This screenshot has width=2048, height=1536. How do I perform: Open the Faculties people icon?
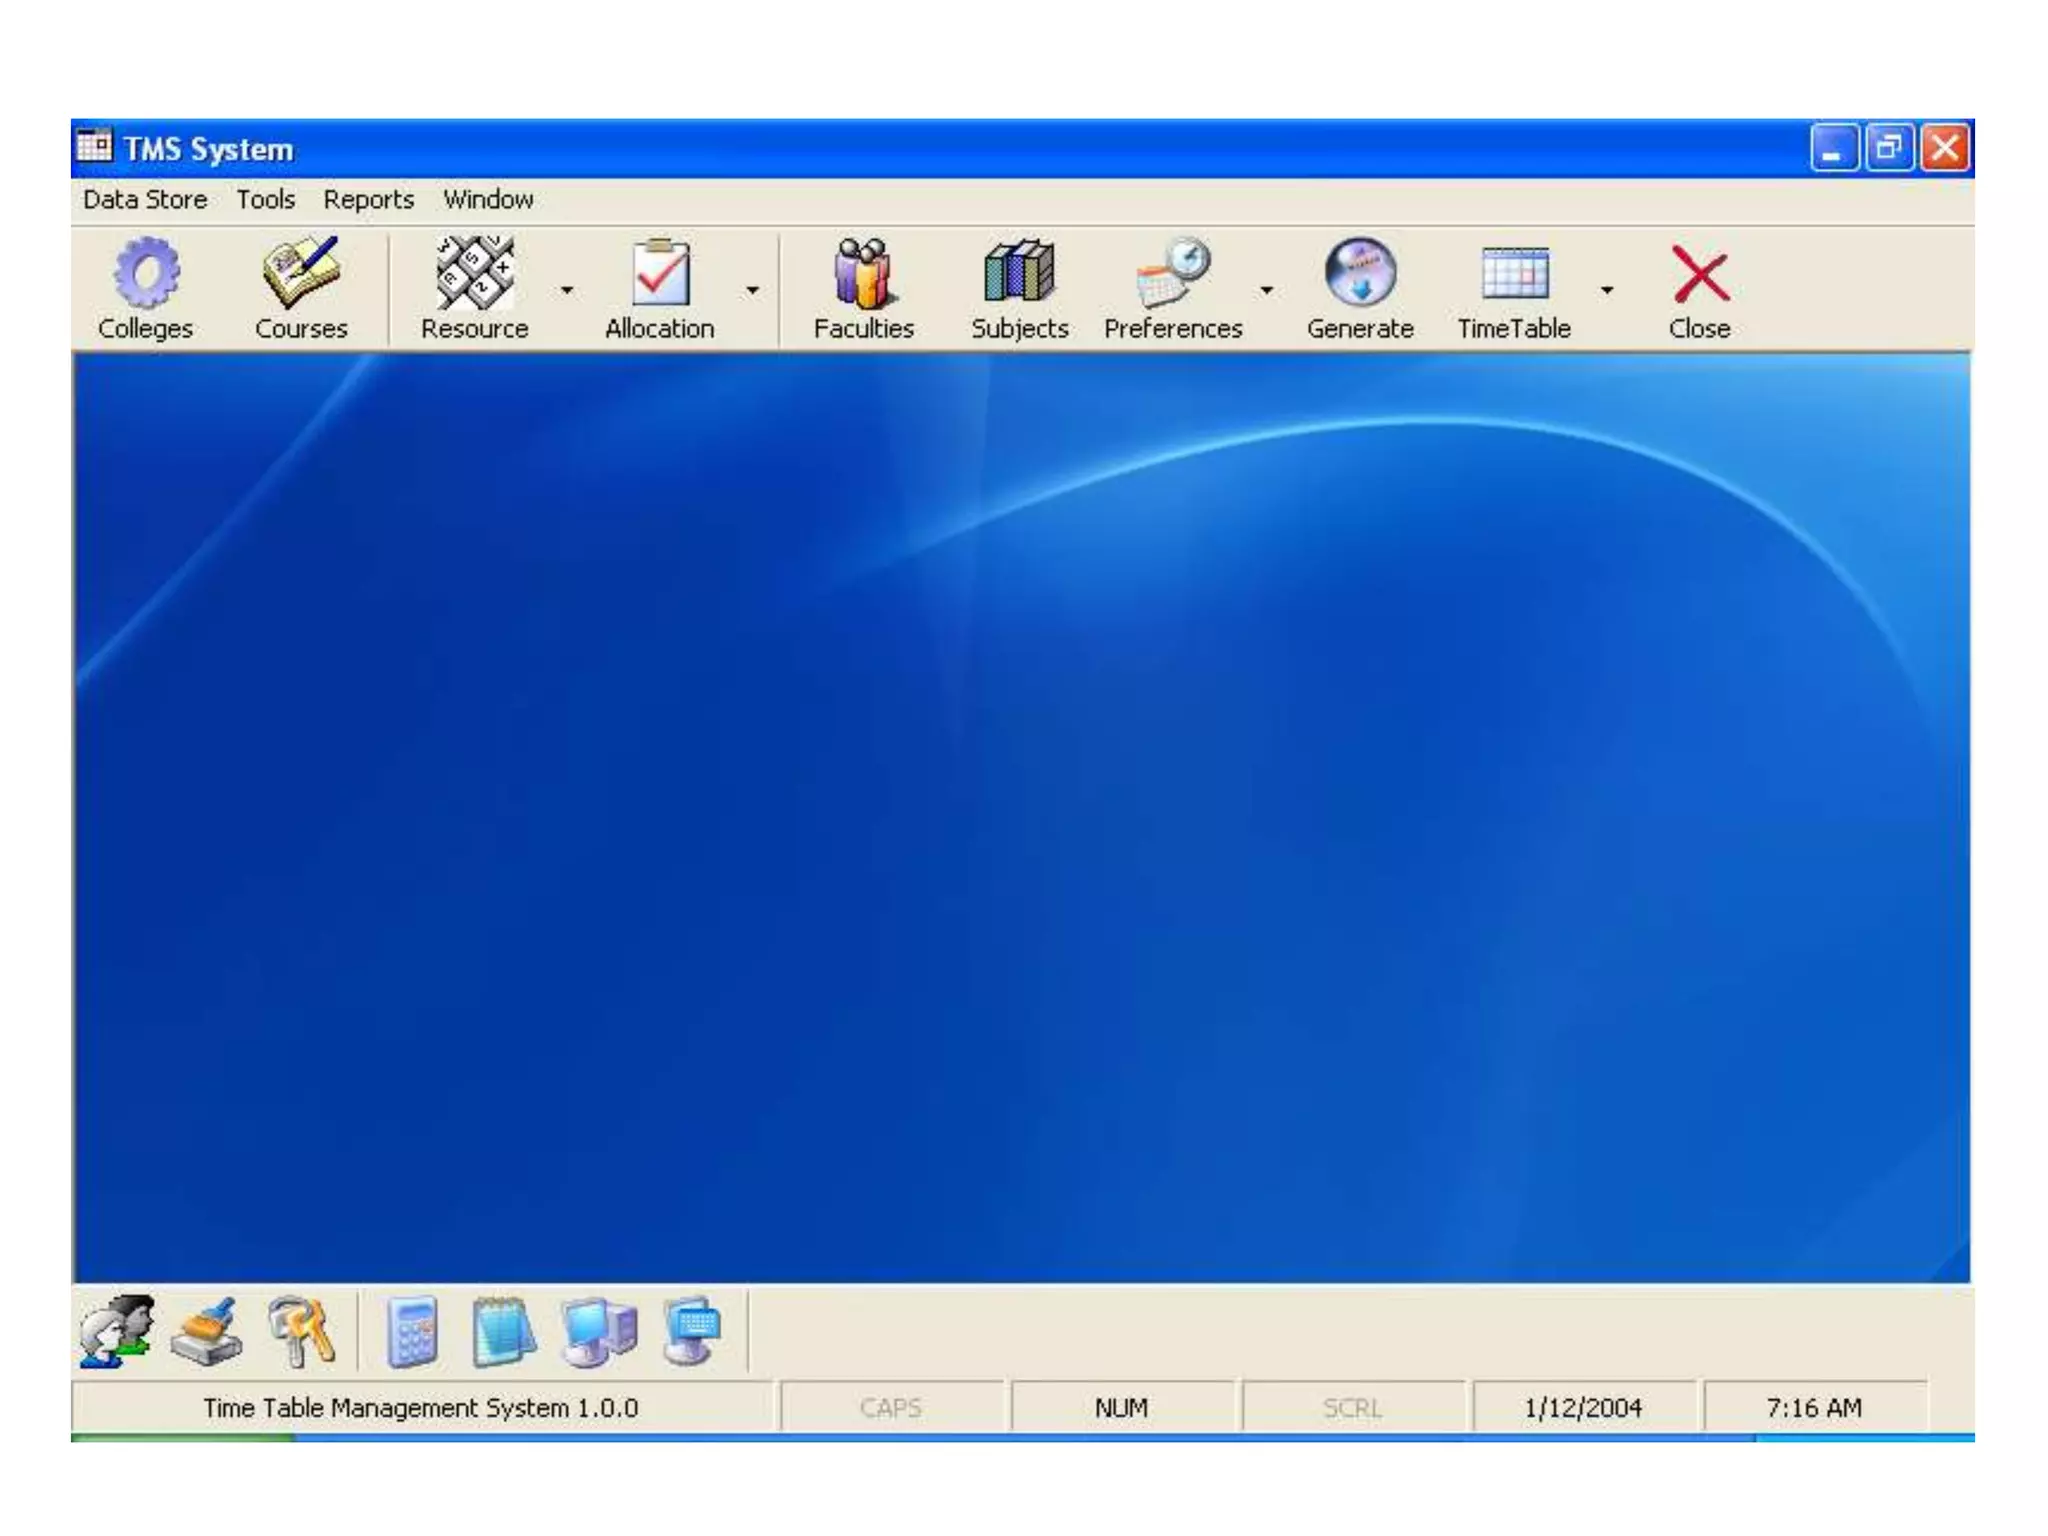[x=863, y=274]
